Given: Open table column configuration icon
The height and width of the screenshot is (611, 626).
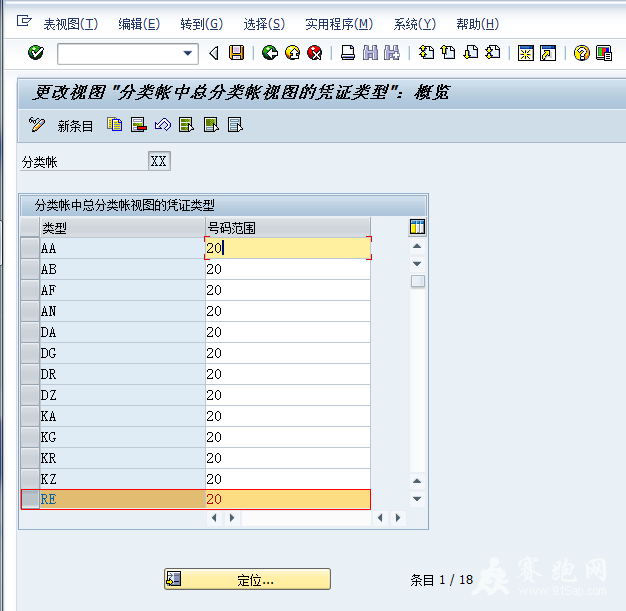Looking at the screenshot, I should 417,227.
